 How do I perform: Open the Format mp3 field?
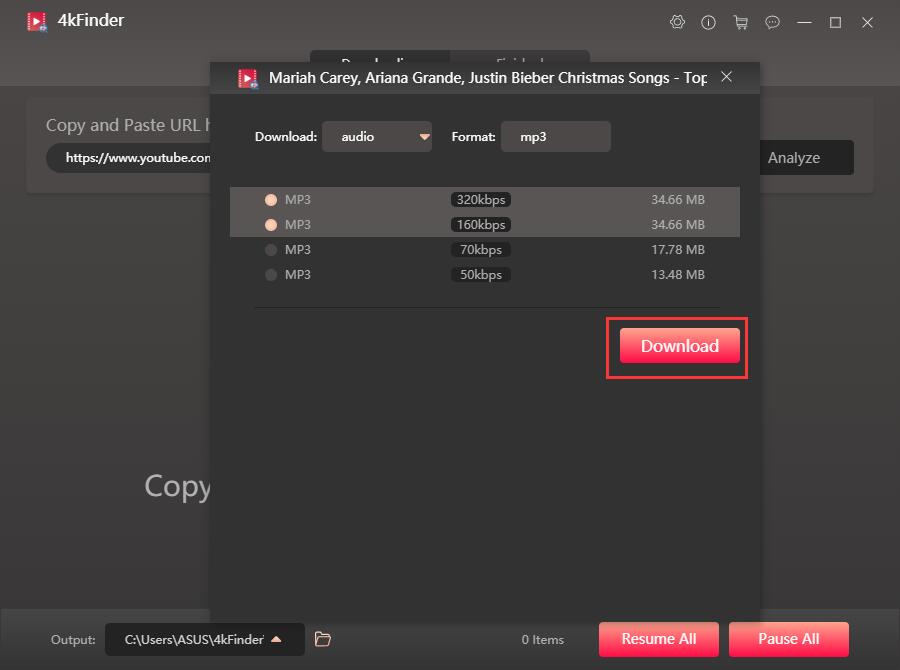point(556,137)
